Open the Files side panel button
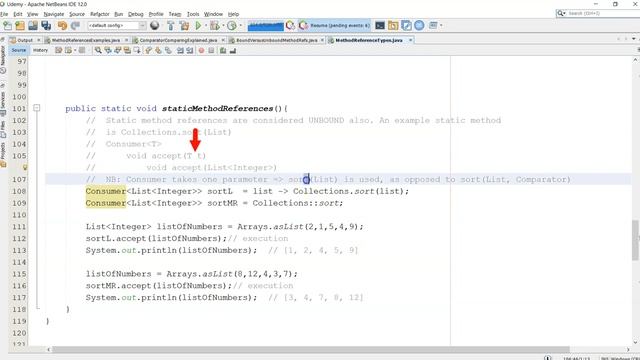 [x=3, y=129]
